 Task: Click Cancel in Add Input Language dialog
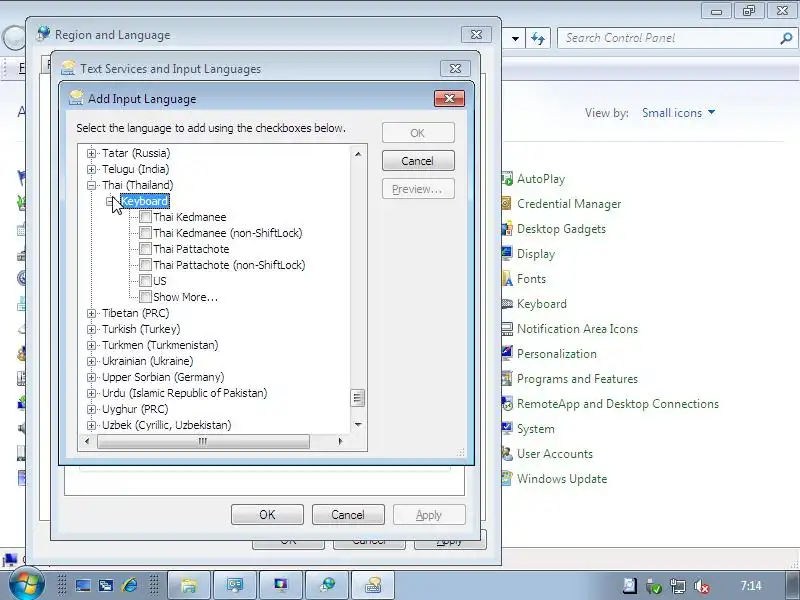(418, 161)
